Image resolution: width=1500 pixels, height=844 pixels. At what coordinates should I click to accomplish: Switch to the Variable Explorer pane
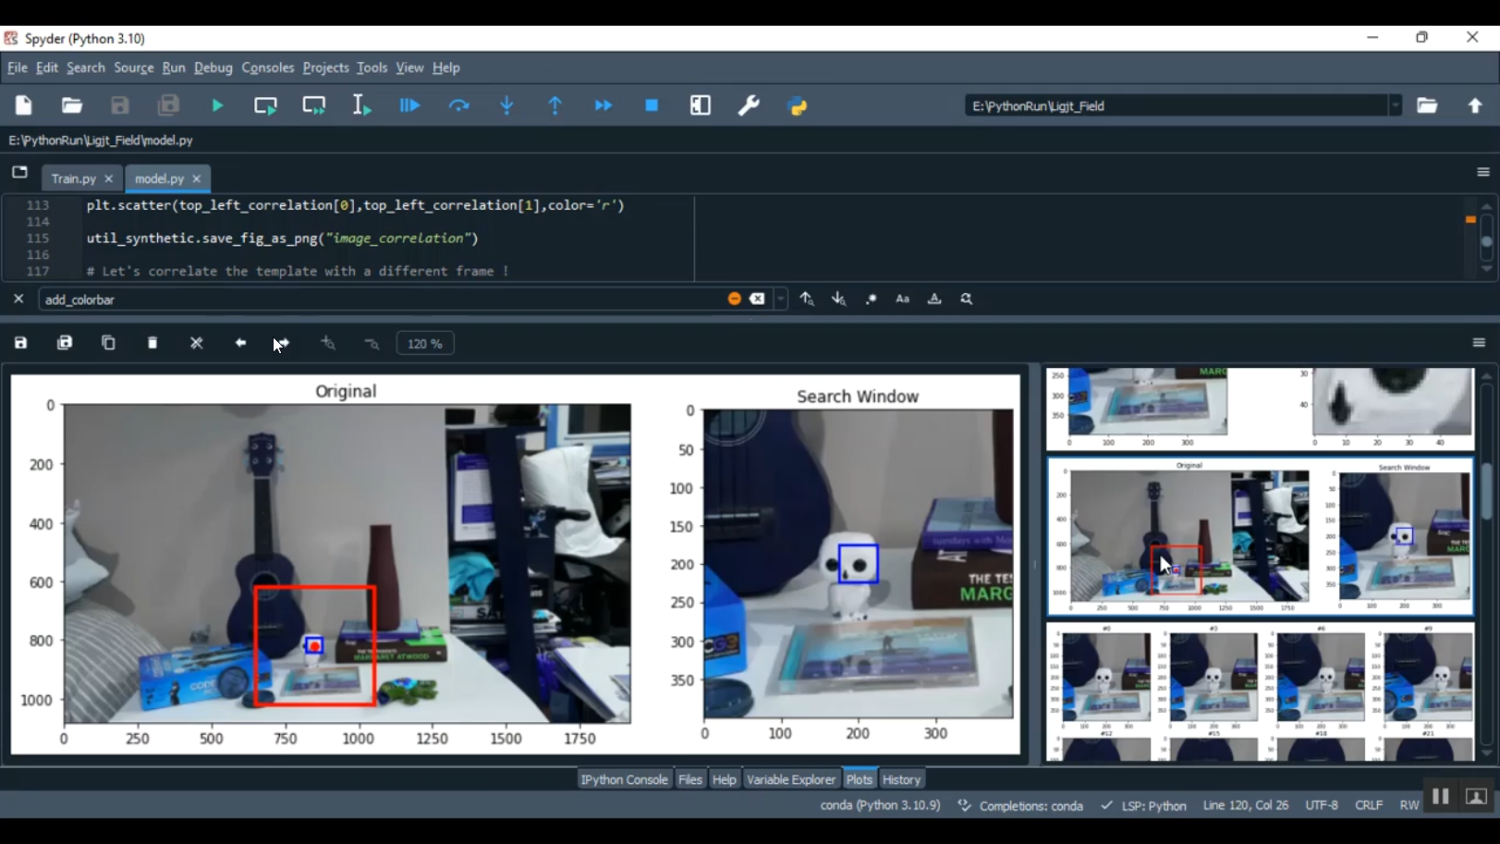tap(790, 780)
